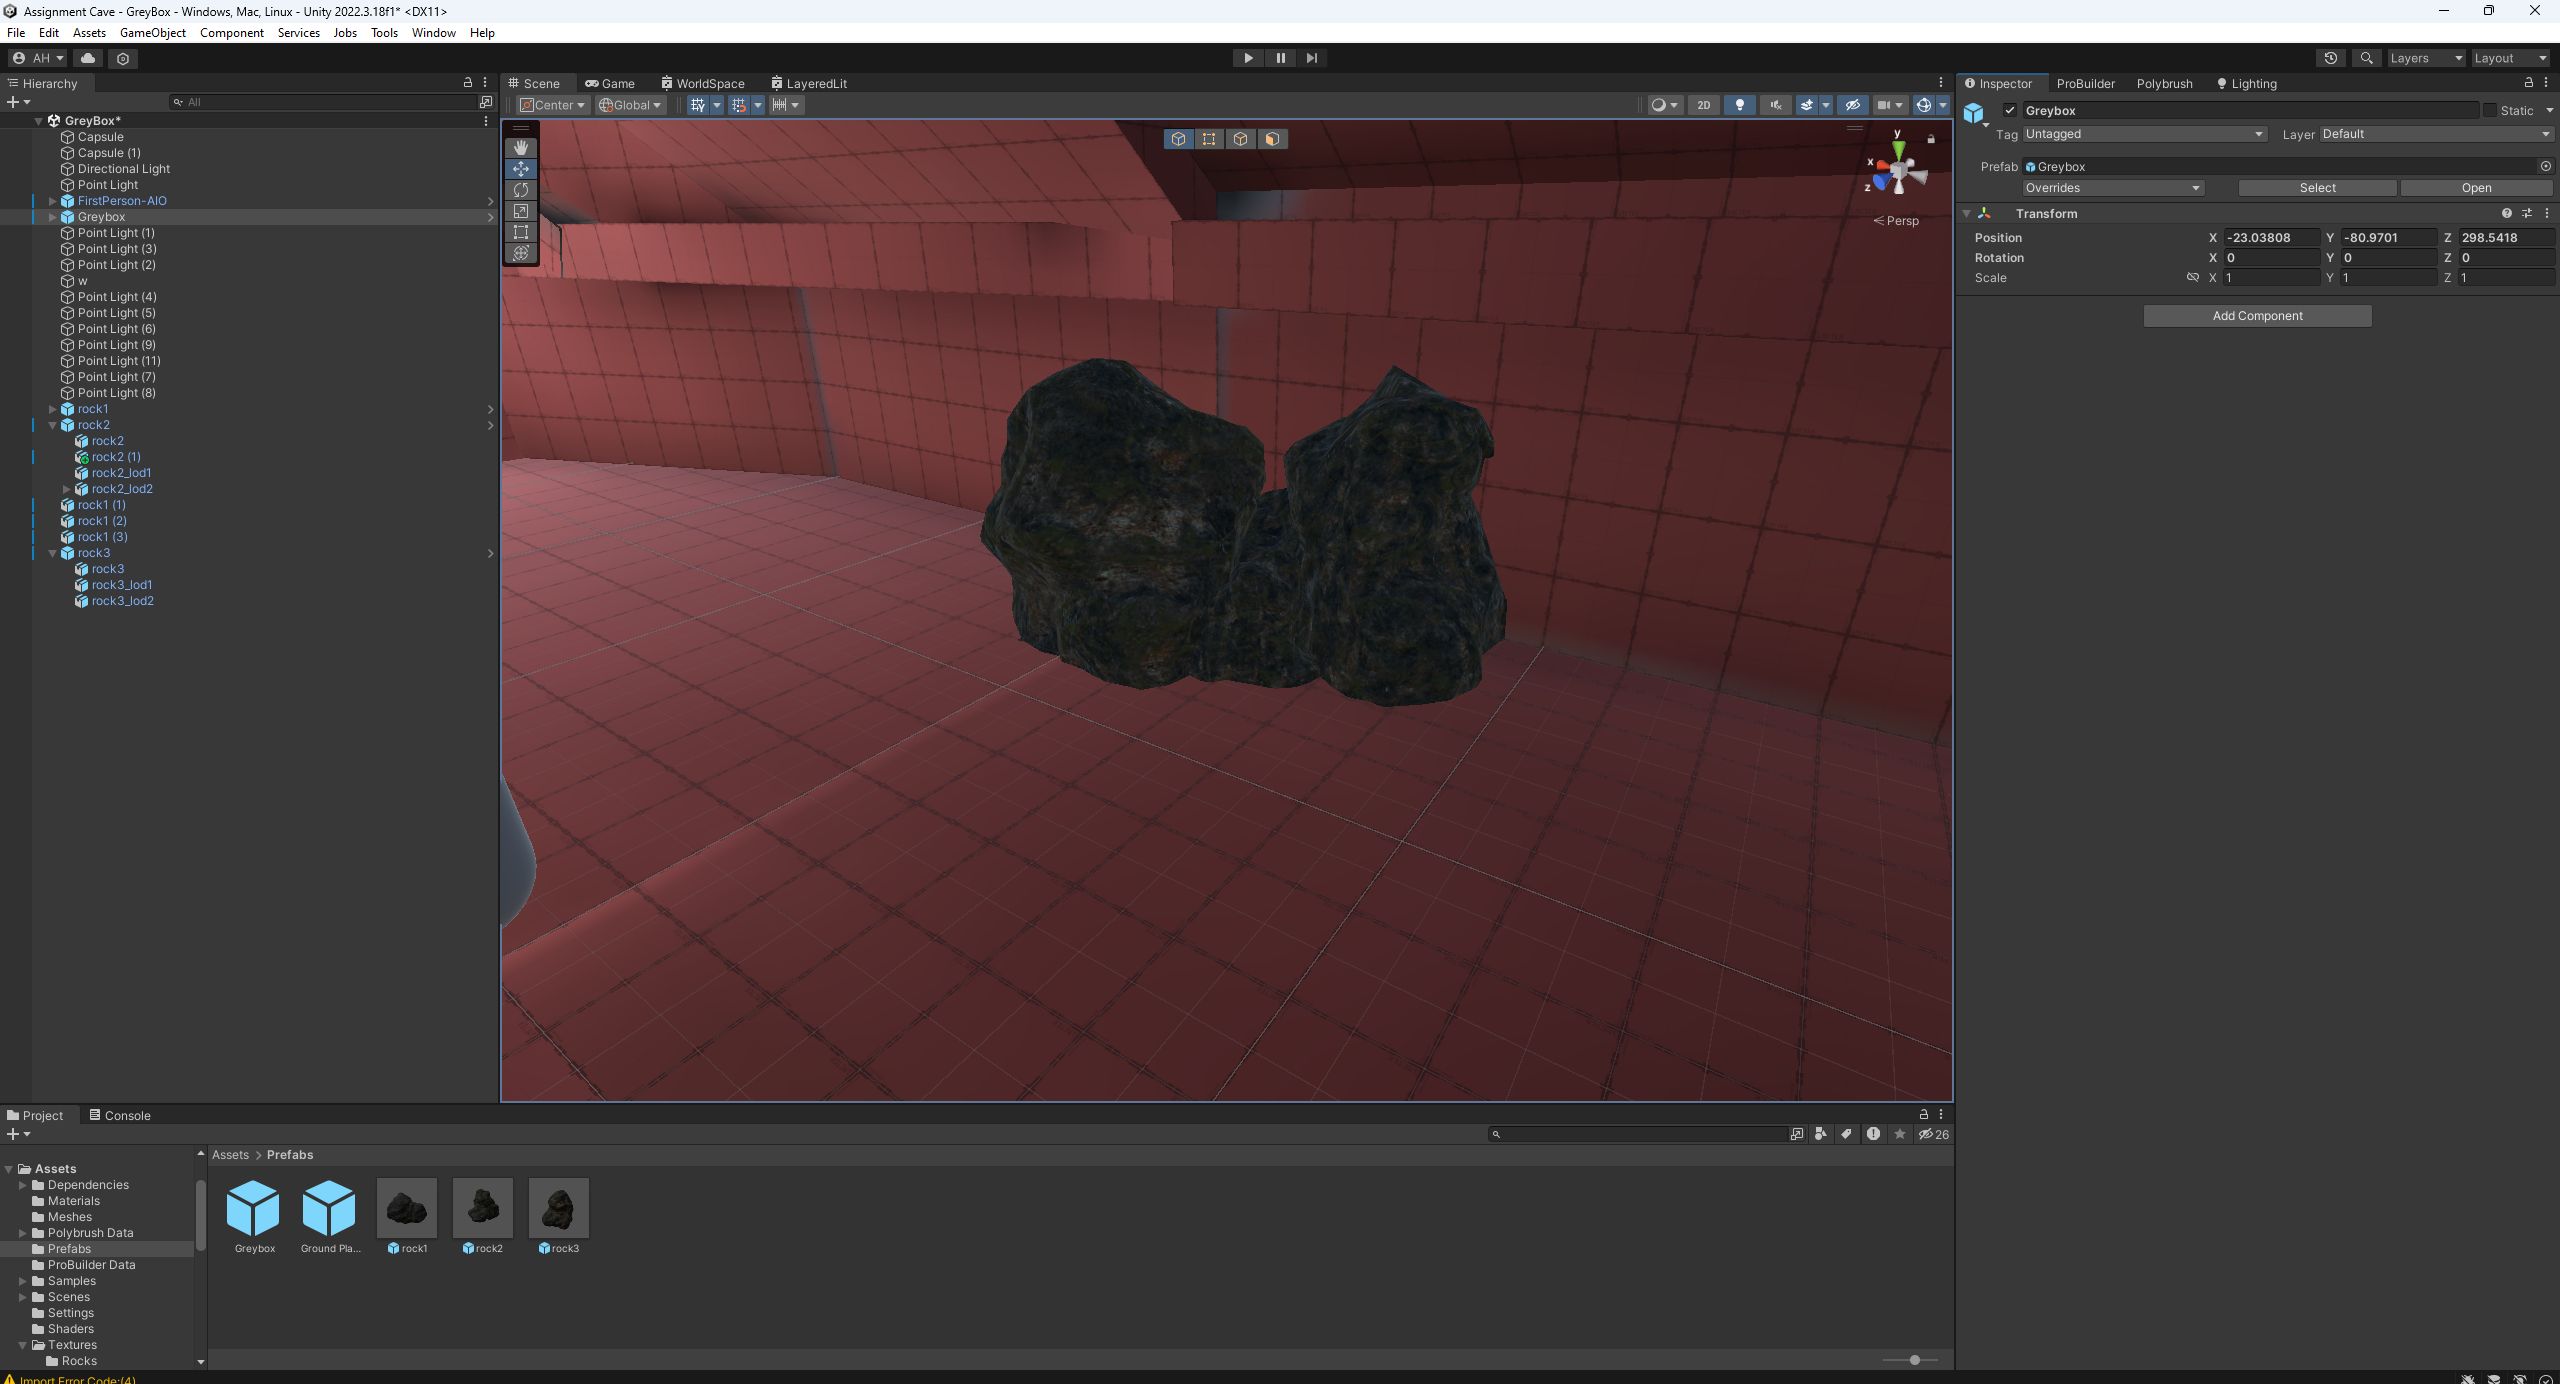Select the Rotate tool

520,189
